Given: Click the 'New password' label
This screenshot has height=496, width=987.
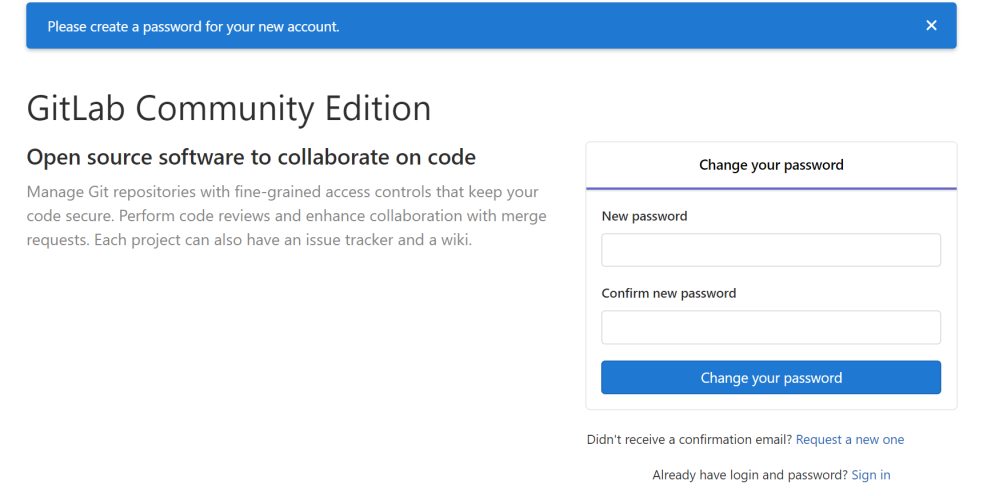Looking at the screenshot, I should (644, 216).
